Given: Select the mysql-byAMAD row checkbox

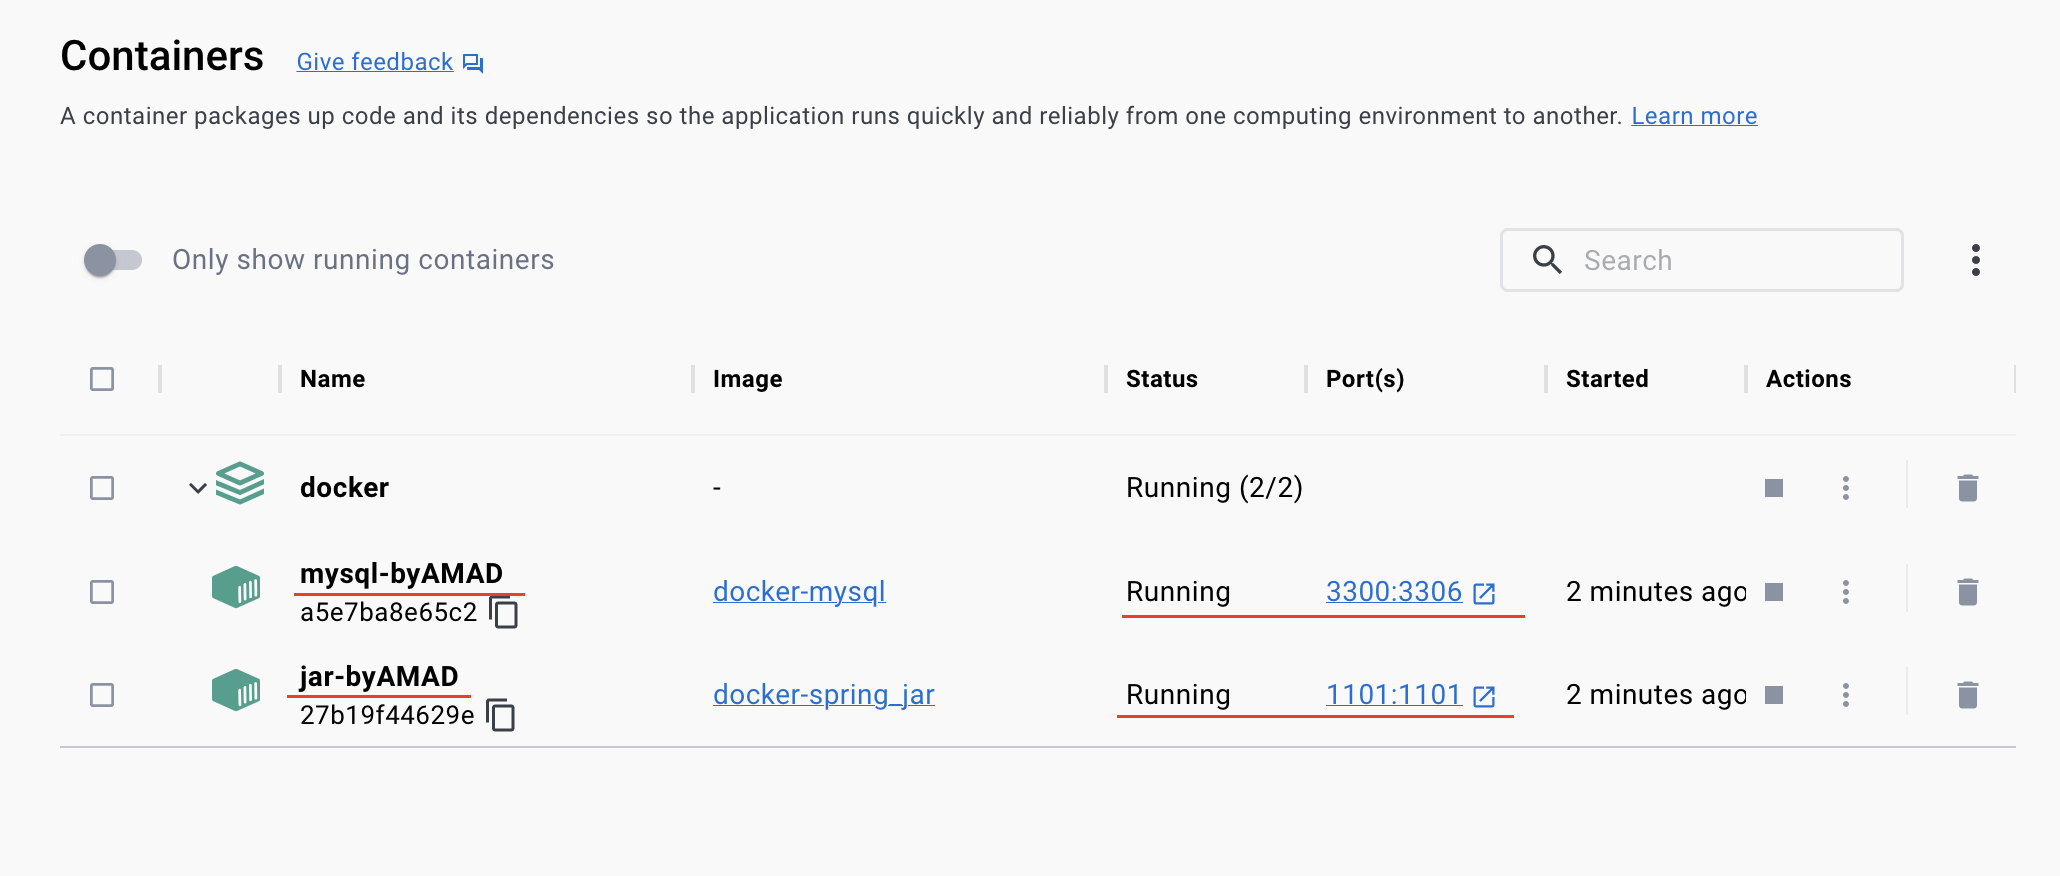Looking at the screenshot, I should click(x=102, y=592).
